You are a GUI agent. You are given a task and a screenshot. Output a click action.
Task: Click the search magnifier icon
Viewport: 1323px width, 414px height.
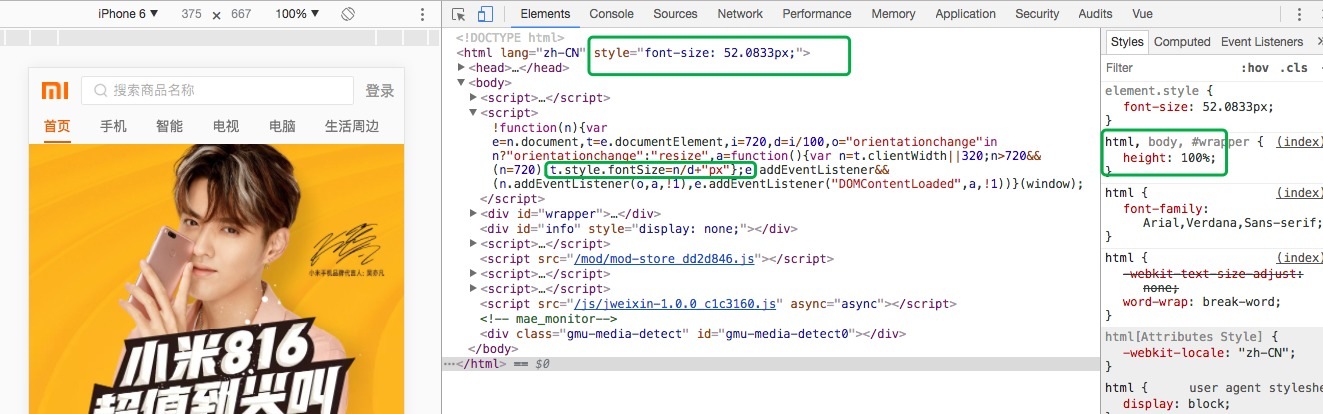pyautogui.click(x=100, y=91)
